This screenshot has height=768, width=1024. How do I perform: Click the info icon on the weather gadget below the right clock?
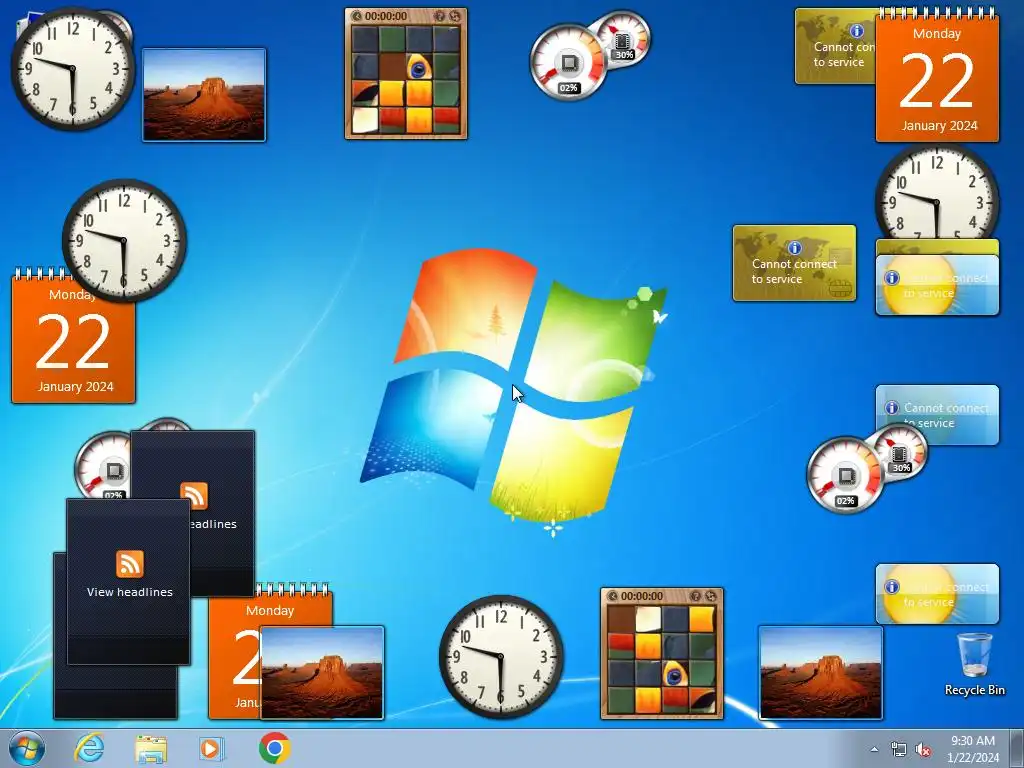pos(891,278)
